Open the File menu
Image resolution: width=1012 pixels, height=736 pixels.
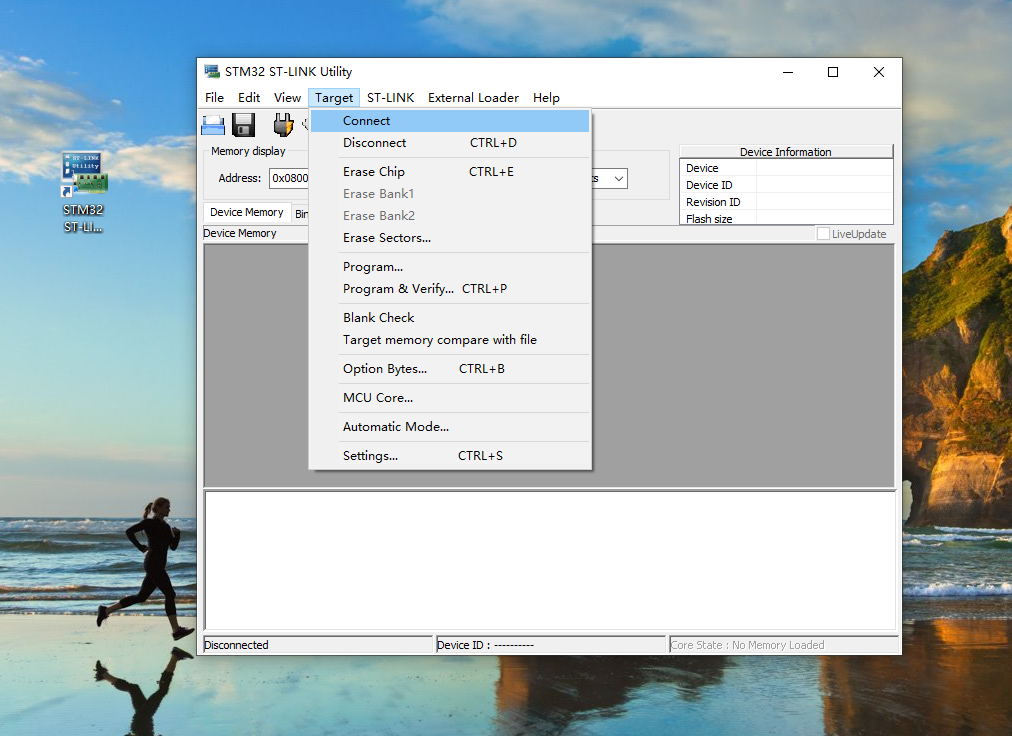214,97
